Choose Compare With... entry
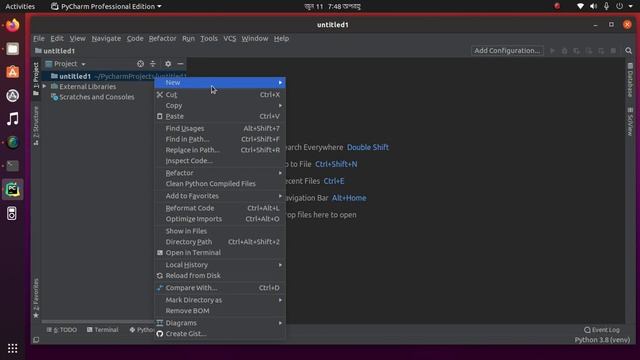The width and height of the screenshot is (640, 360). click(220, 288)
